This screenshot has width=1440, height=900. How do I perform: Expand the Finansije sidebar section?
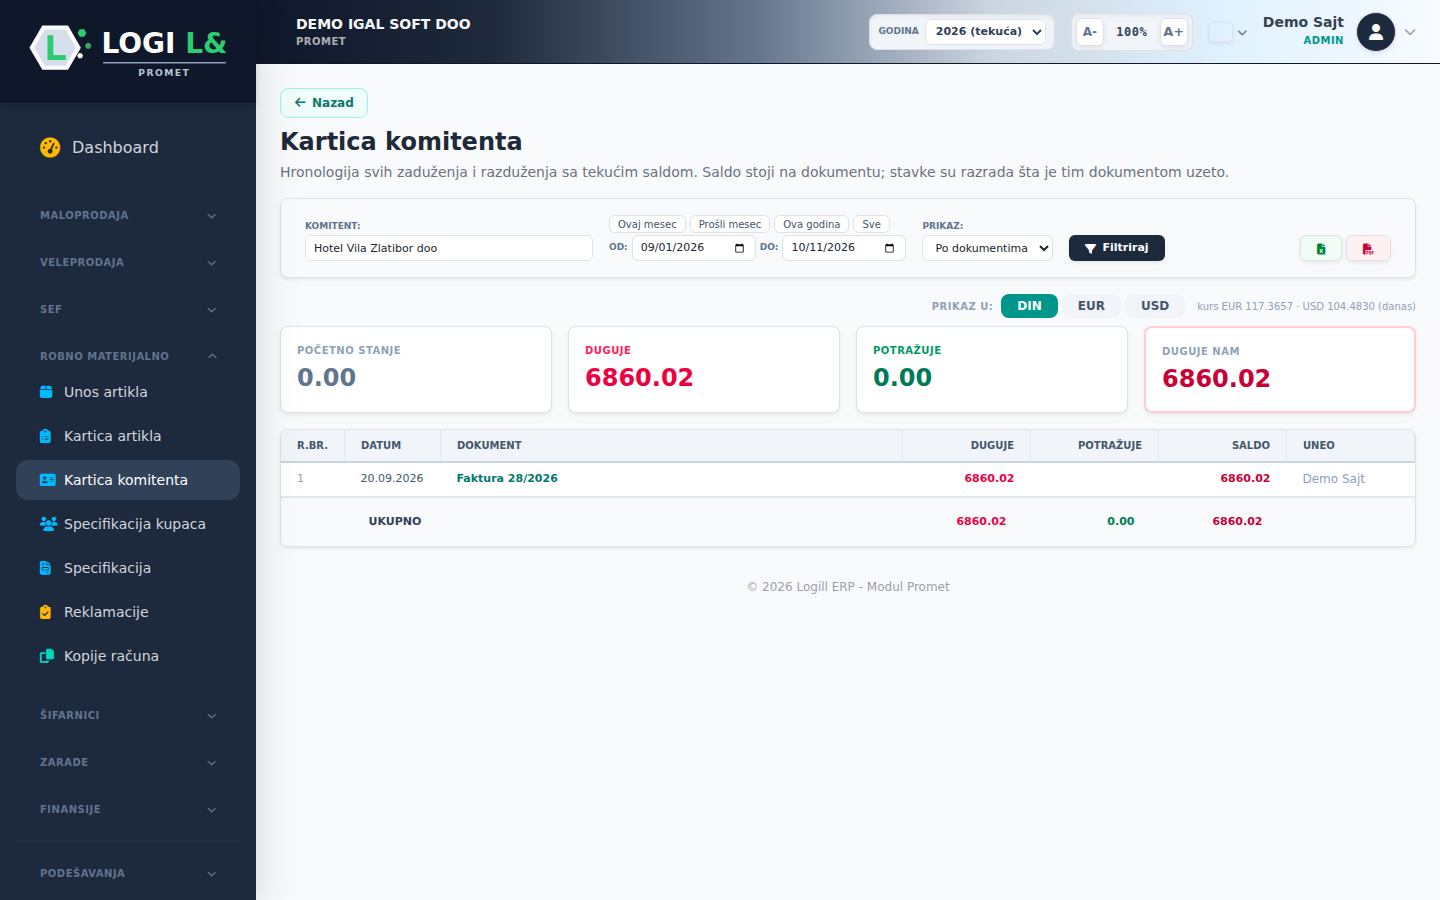tap(128, 809)
